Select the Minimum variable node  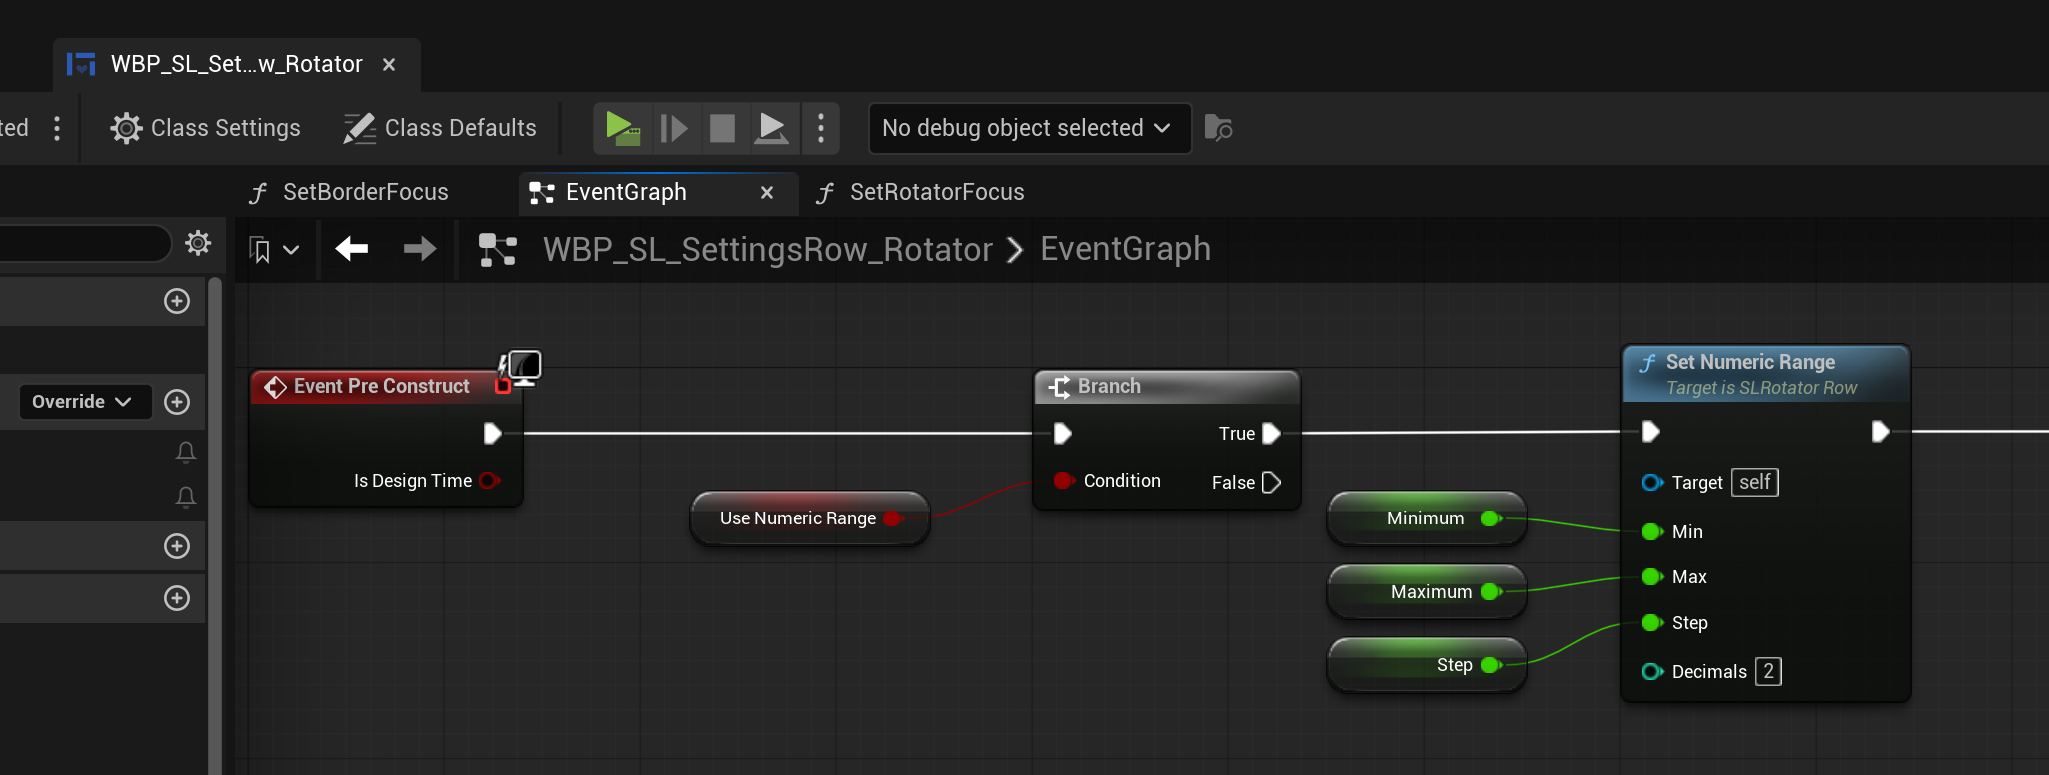coord(1427,518)
